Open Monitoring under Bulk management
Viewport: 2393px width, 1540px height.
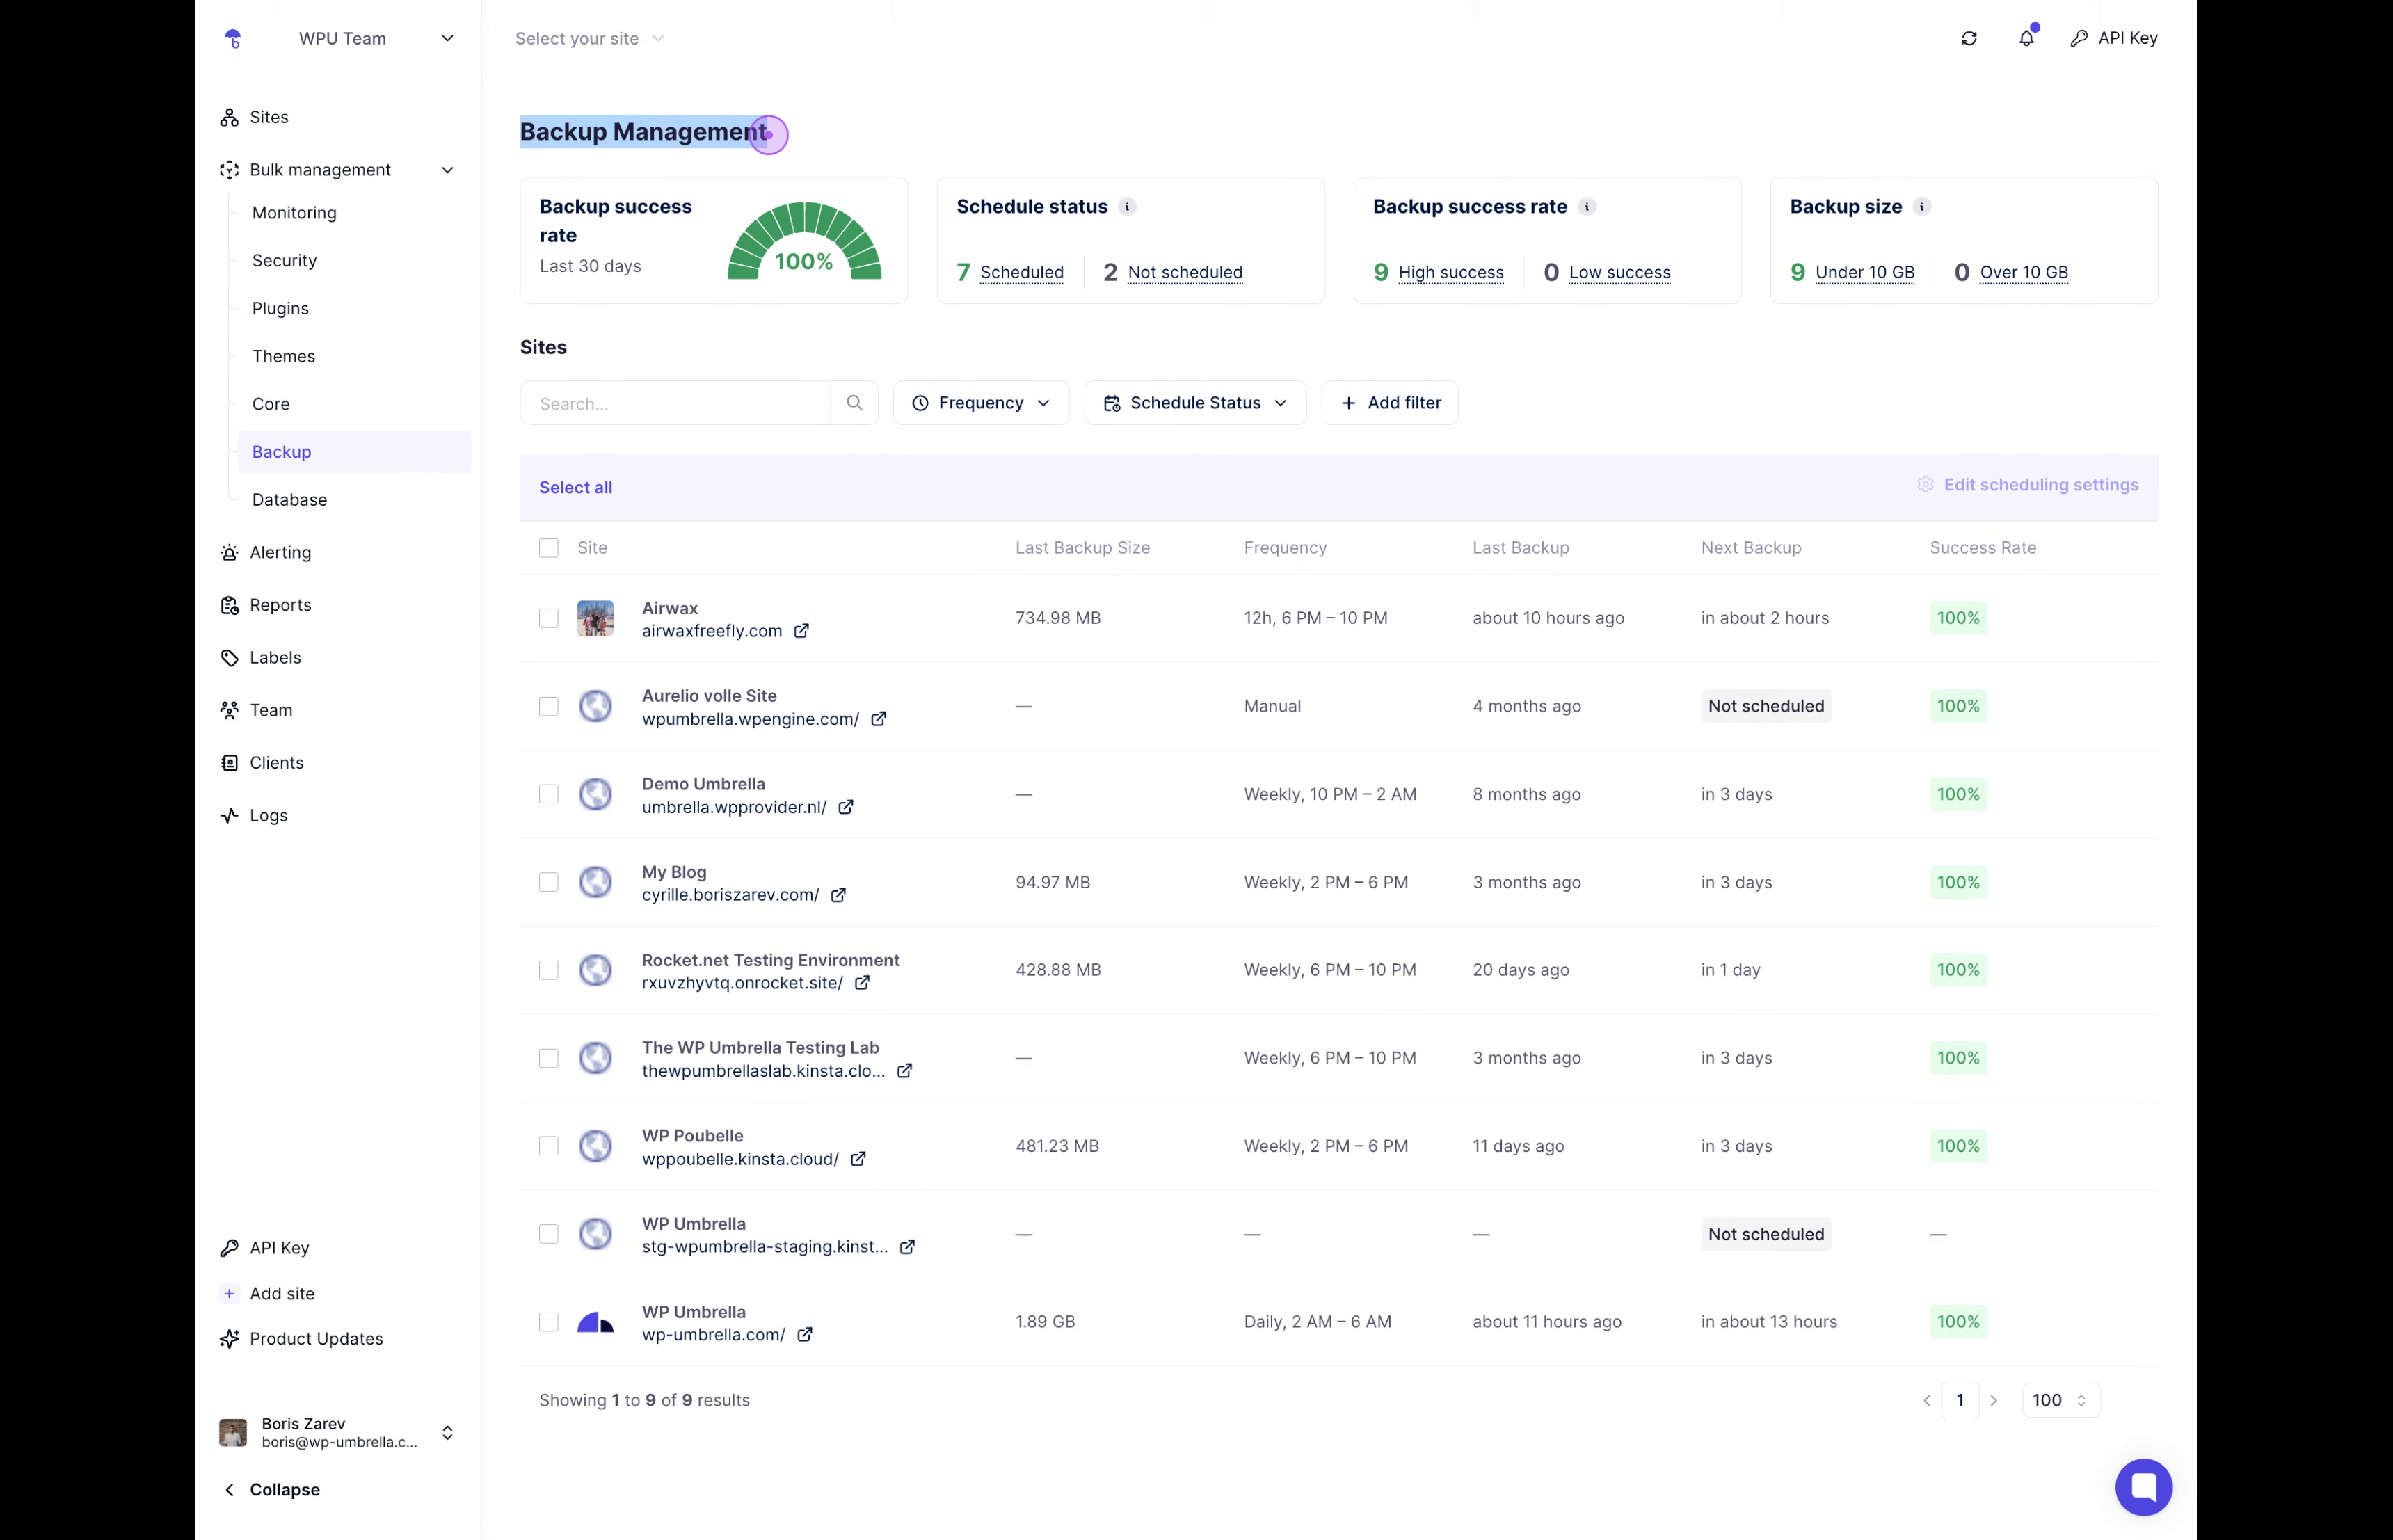pyautogui.click(x=294, y=213)
